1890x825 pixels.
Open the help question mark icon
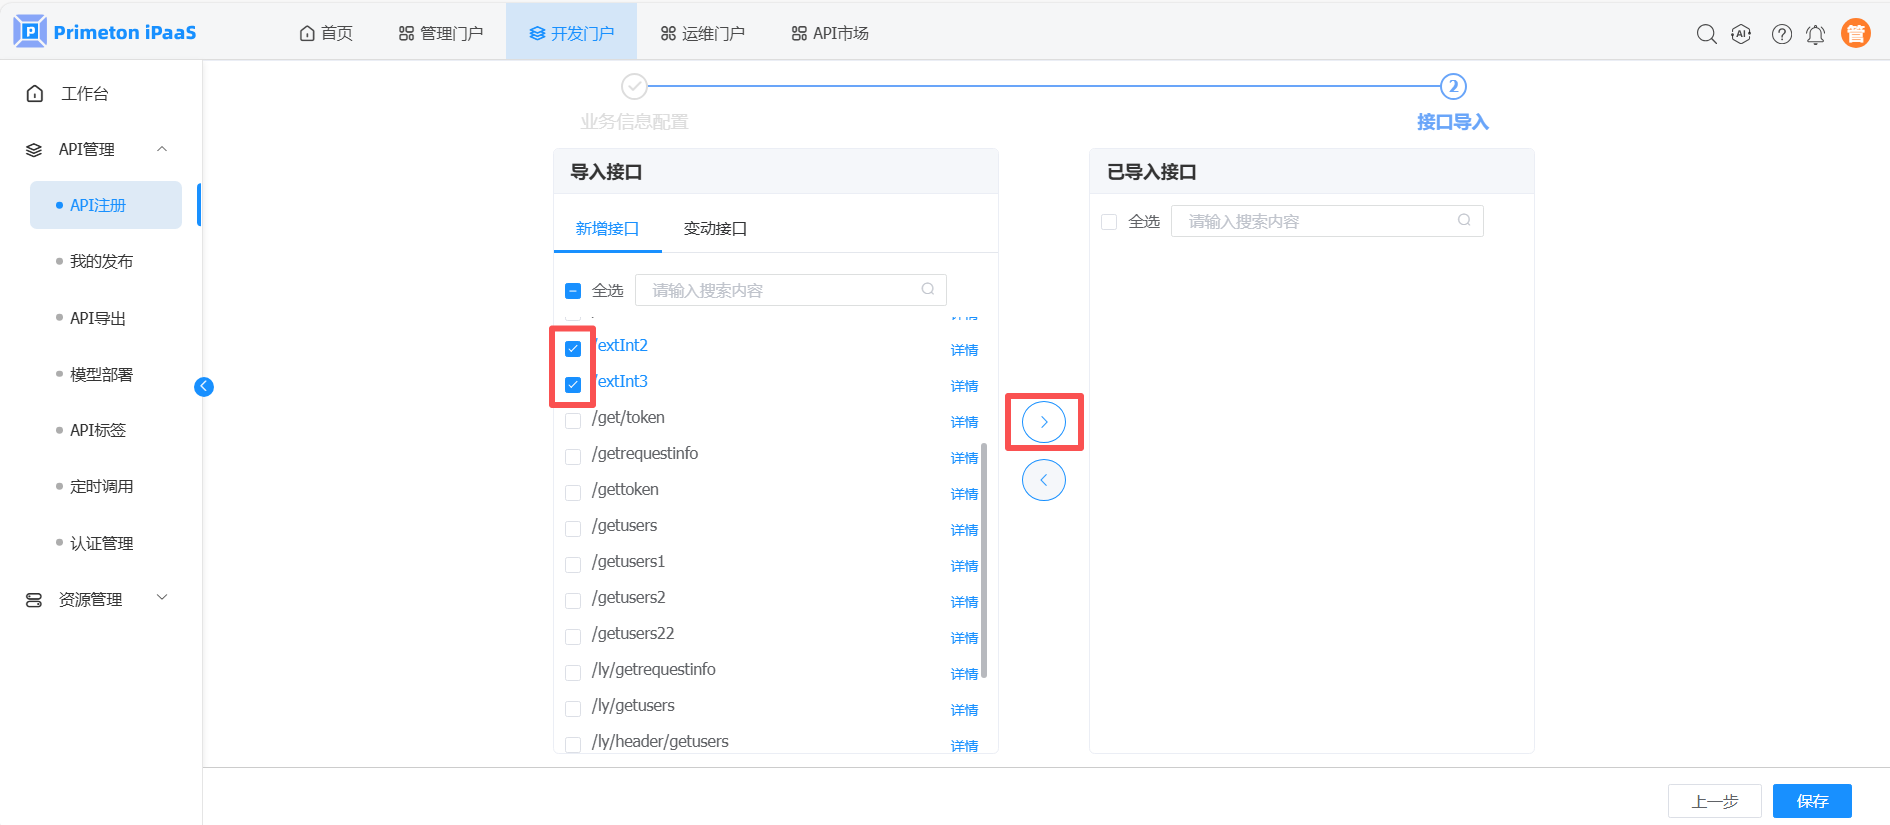pyautogui.click(x=1781, y=34)
